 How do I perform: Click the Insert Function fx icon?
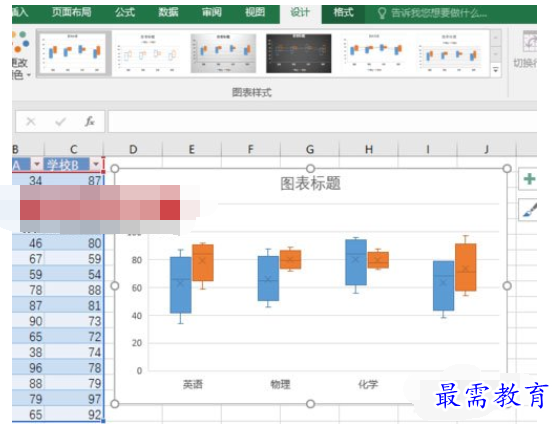[x=90, y=121]
